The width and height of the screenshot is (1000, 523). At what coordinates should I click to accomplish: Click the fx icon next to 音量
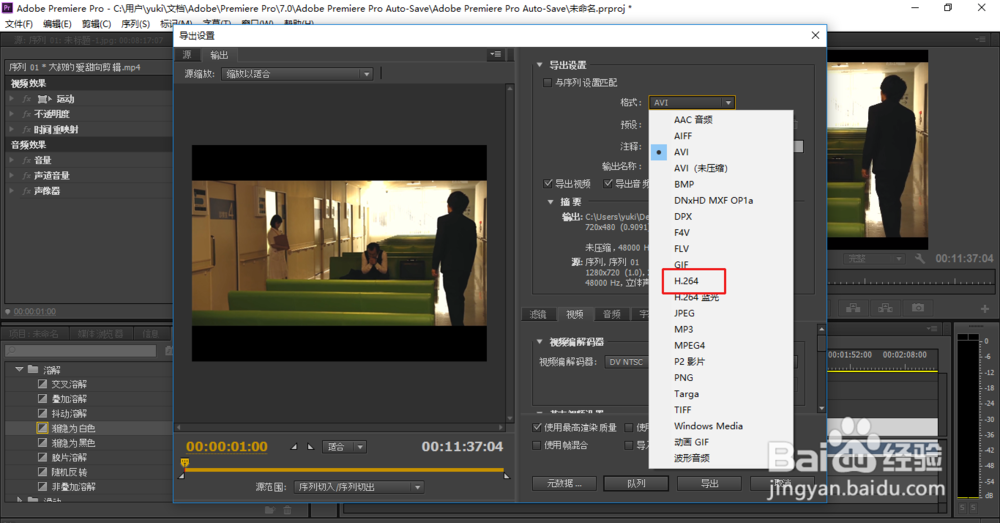[x=27, y=160]
